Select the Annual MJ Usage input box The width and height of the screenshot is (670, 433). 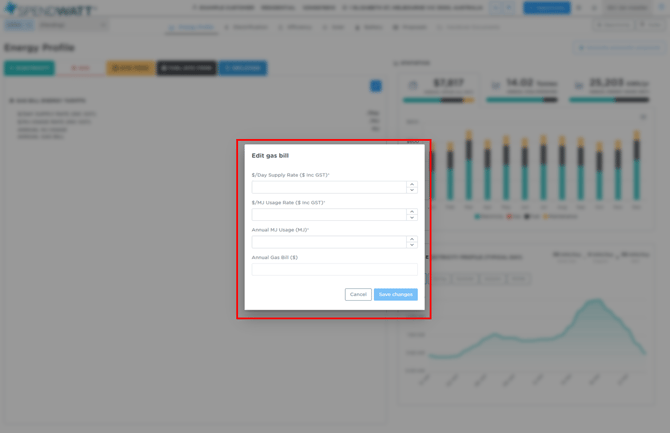328,242
